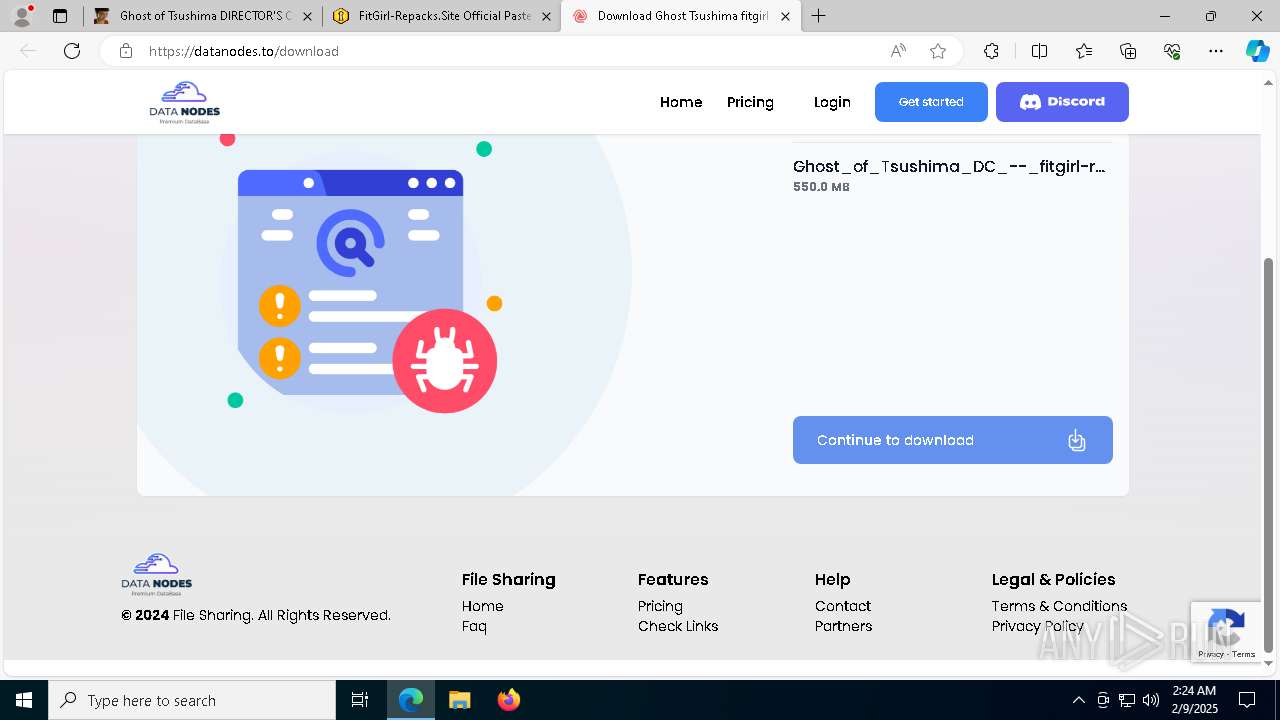Open Login in the top navigation
The width and height of the screenshot is (1280, 720).
pyautogui.click(x=832, y=102)
